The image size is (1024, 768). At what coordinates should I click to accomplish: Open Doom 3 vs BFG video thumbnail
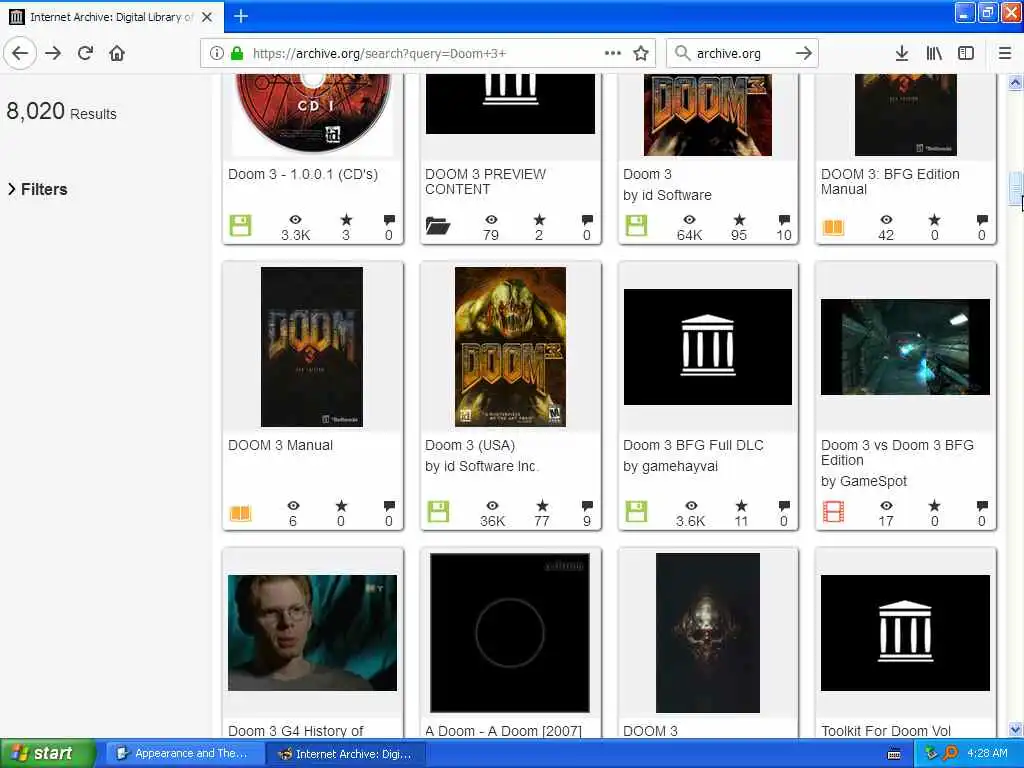click(x=905, y=347)
